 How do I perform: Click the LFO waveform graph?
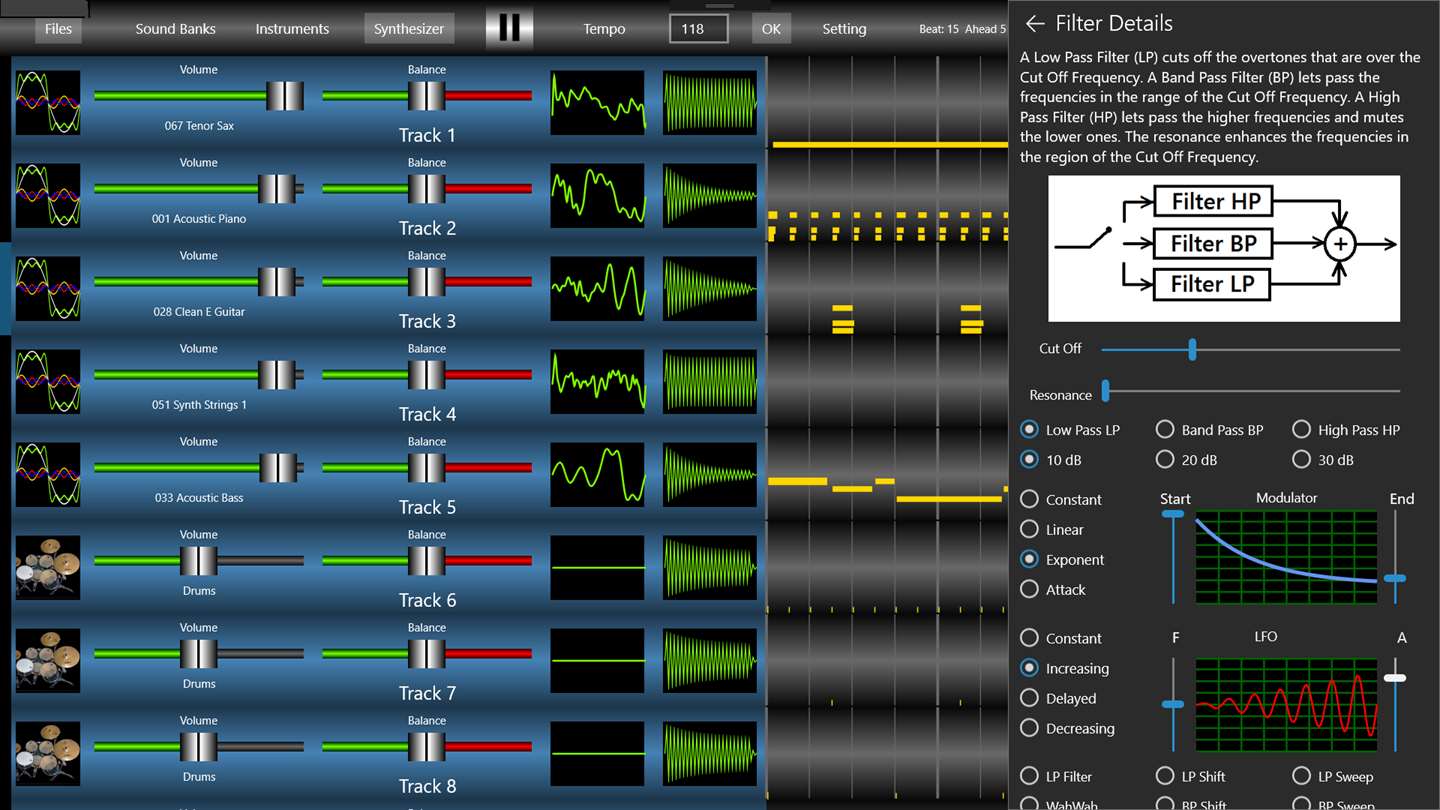pyautogui.click(x=1286, y=704)
